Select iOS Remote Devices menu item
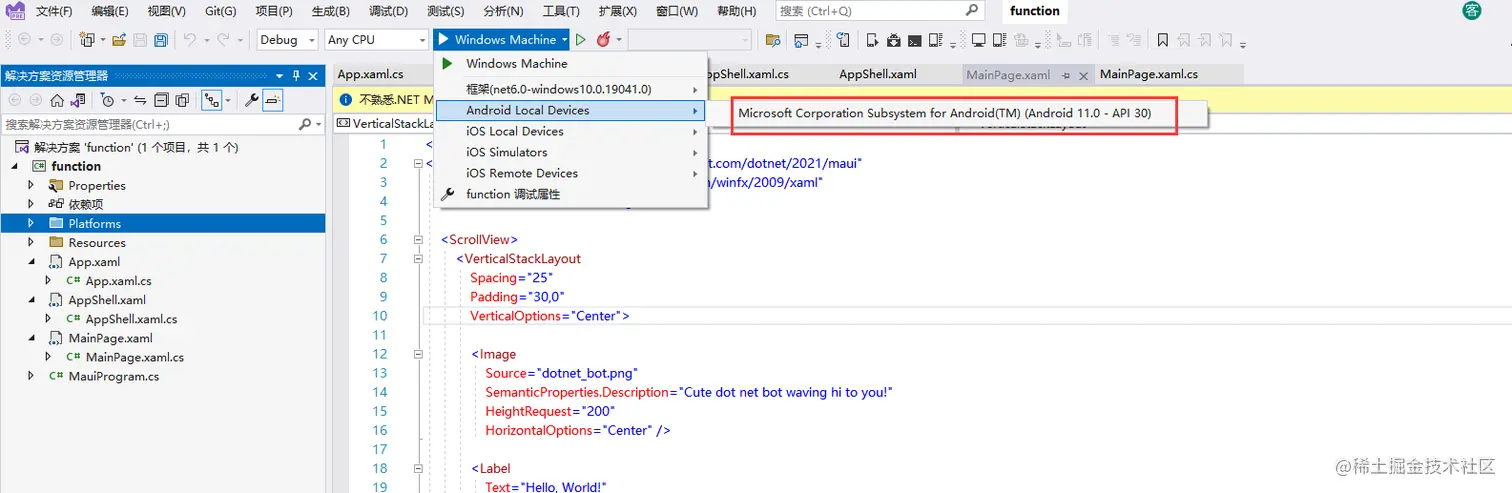This screenshot has height=493, width=1512. click(x=571, y=173)
